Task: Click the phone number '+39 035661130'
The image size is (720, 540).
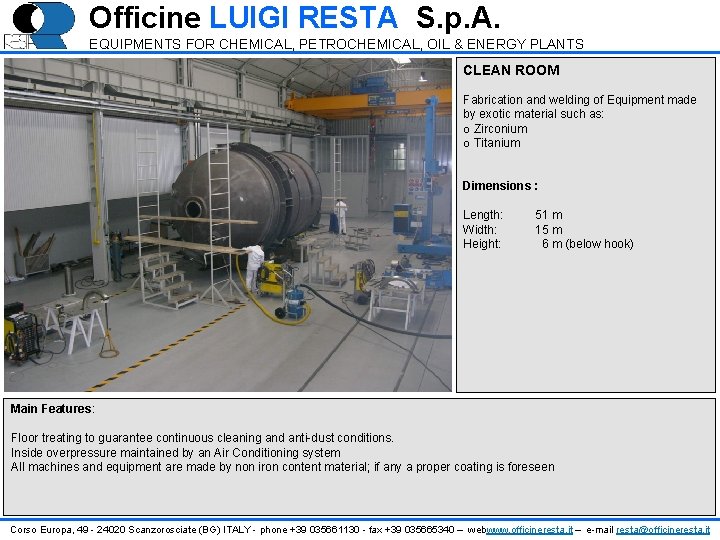Action: point(325,530)
